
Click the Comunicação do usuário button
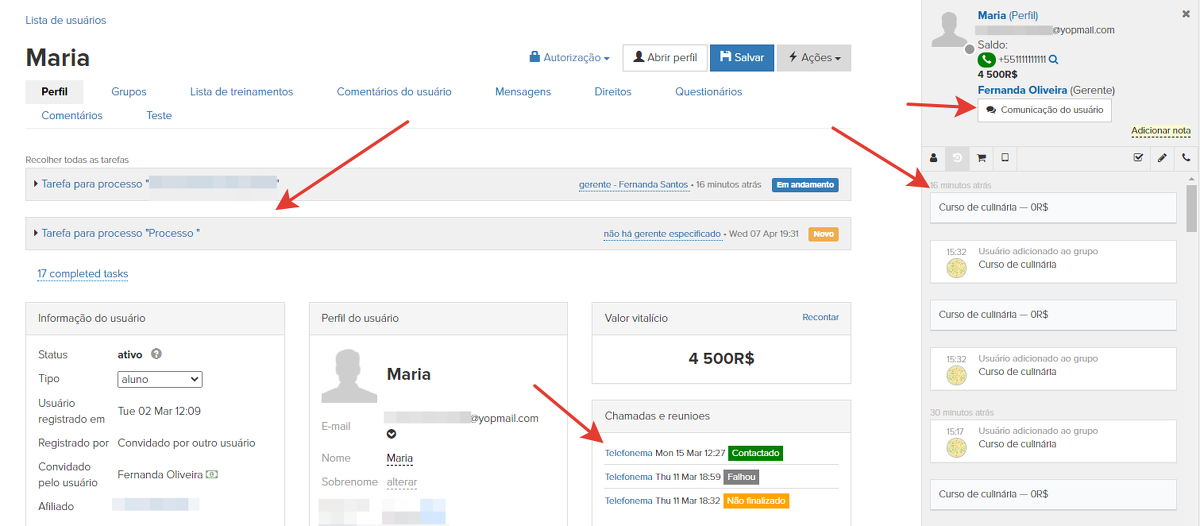click(x=1044, y=110)
